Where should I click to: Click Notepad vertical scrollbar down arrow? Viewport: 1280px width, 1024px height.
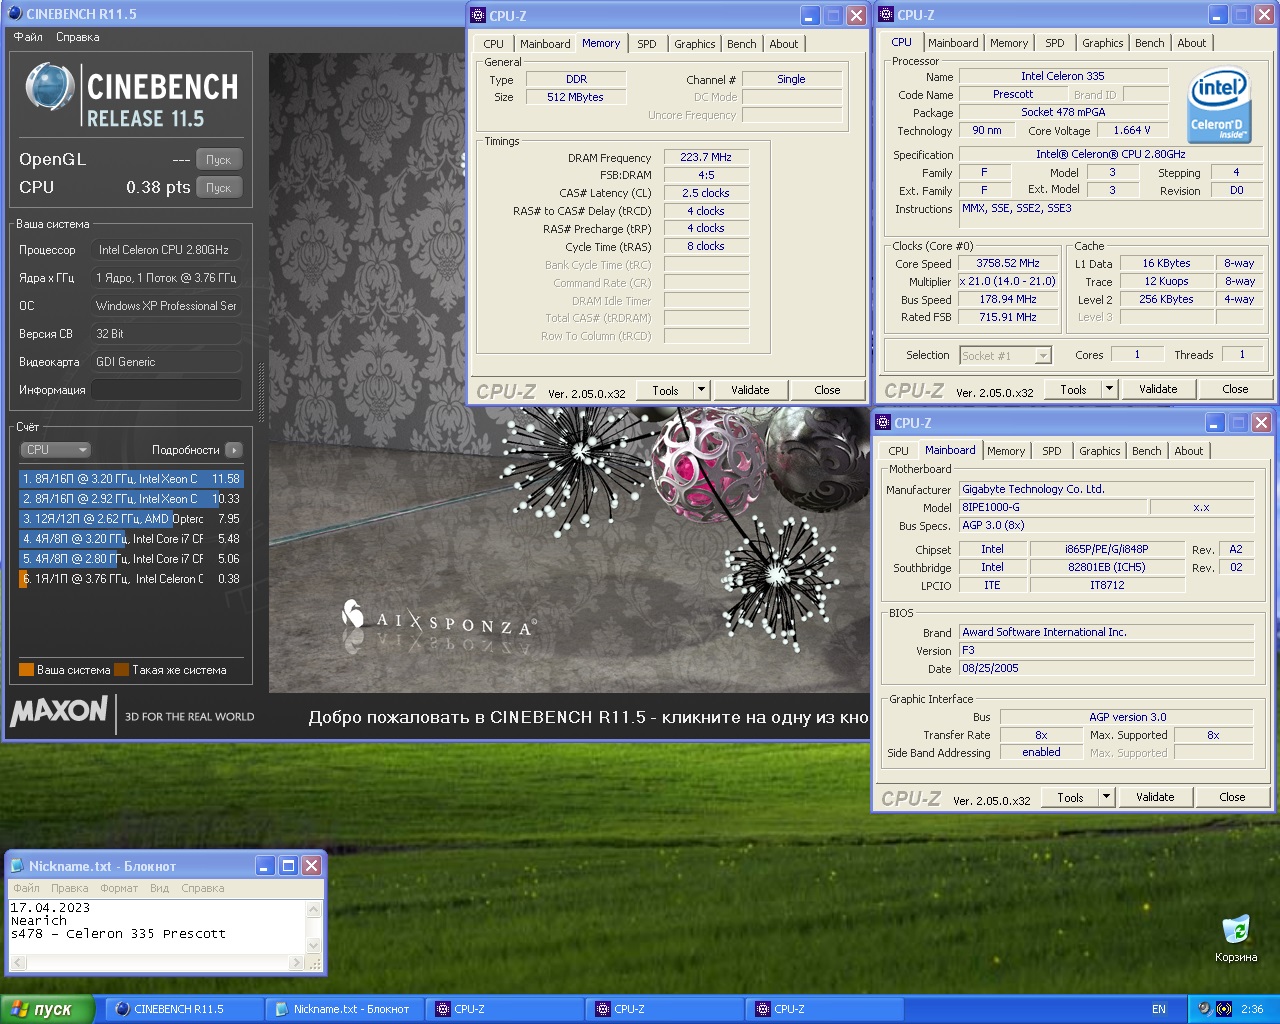pyautogui.click(x=313, y=945)
